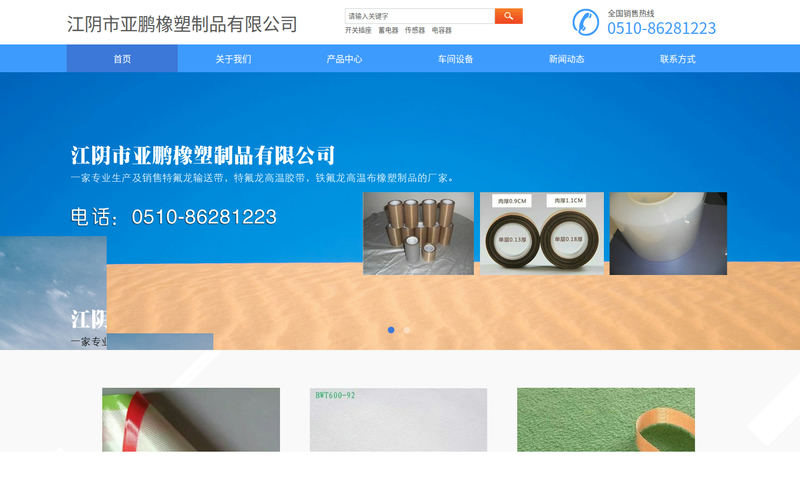This screenshot has width=800, height=500.
Task: Open product thumbnail with red tape strip
Action: pyautogui.click(x=191, y=419)
